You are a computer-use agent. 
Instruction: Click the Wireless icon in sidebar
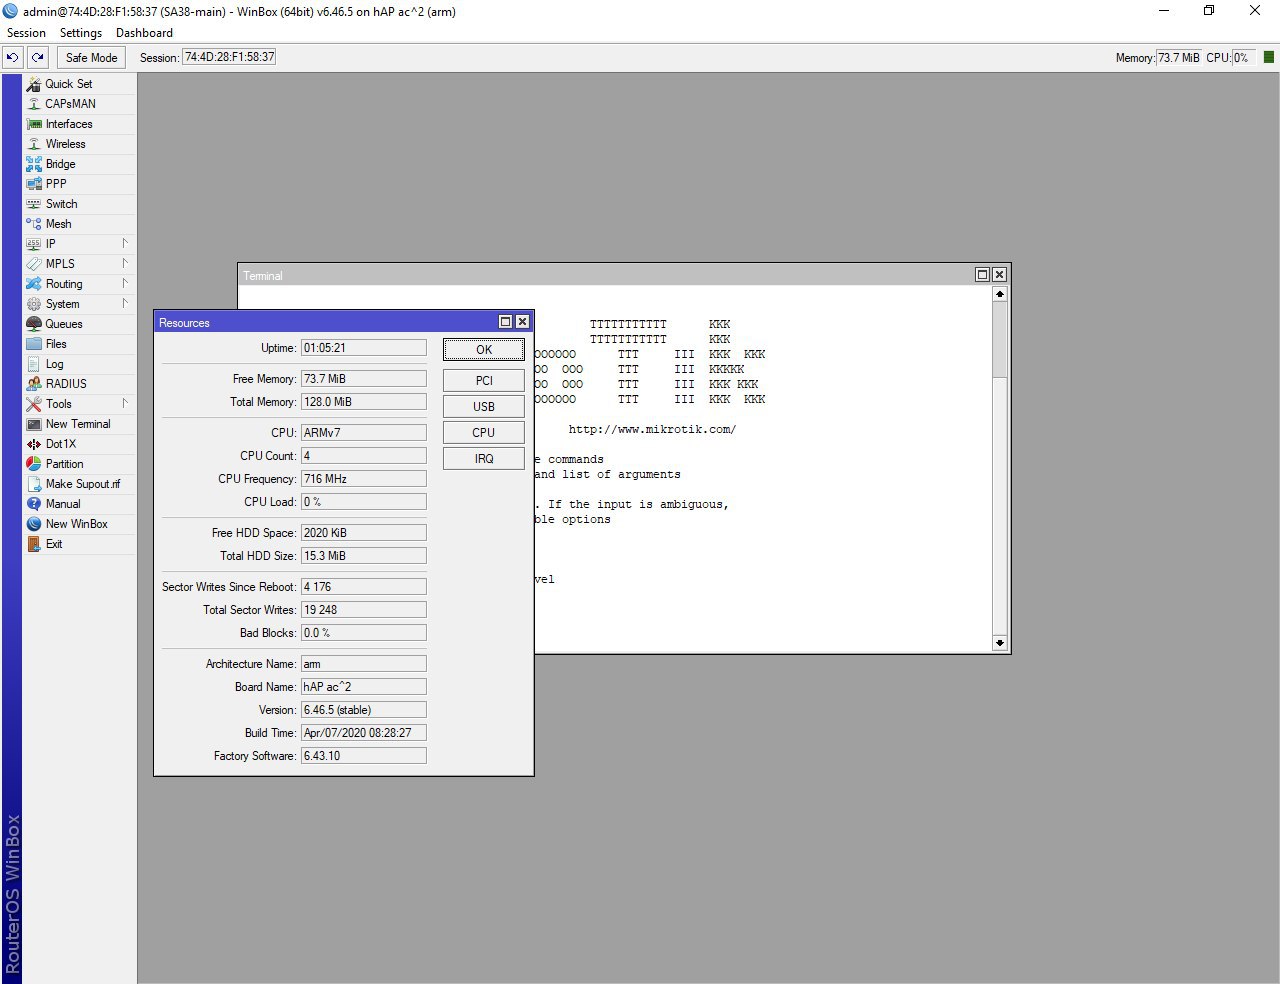pos(34,144)
